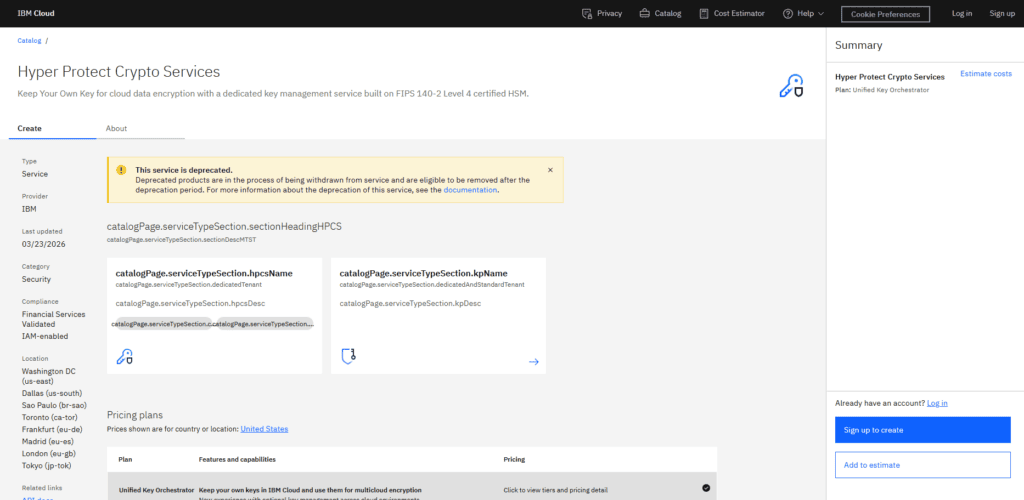Click the second gray tag in hpcsName card

click(264, 324)
